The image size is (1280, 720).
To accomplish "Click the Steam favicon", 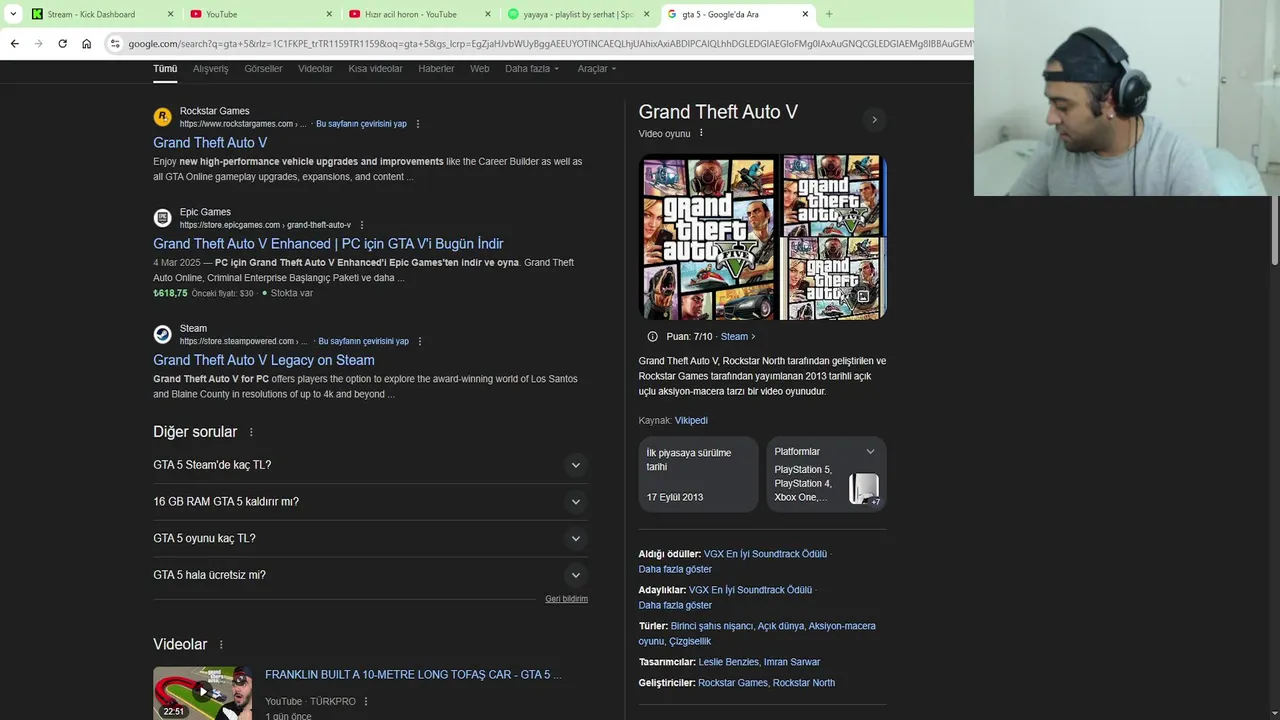I will [x=162, y=334].
